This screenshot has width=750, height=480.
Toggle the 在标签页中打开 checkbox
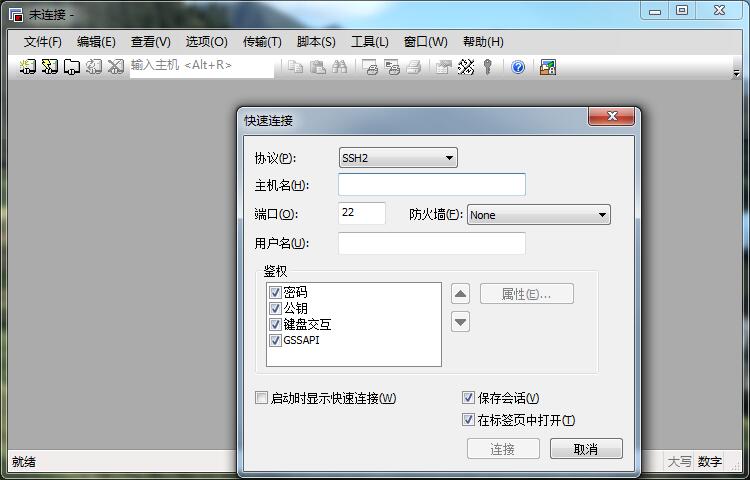tap(468, 420)
